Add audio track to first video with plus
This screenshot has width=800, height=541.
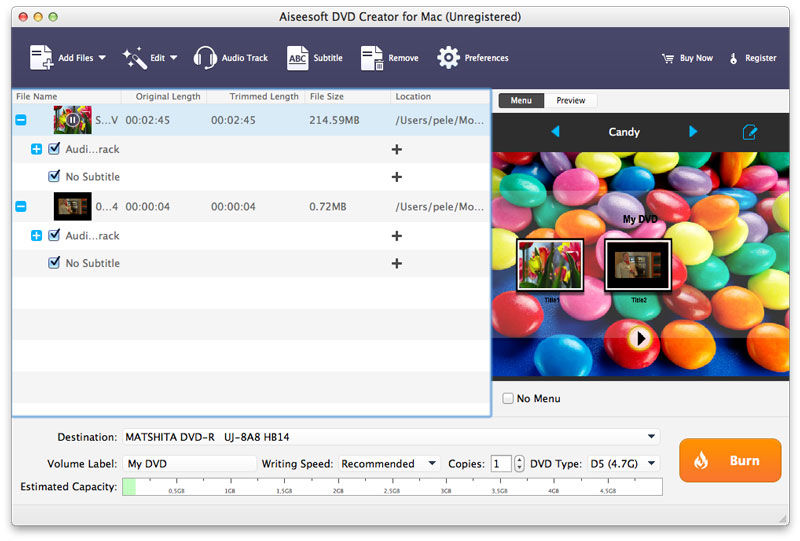click(396, 149)
